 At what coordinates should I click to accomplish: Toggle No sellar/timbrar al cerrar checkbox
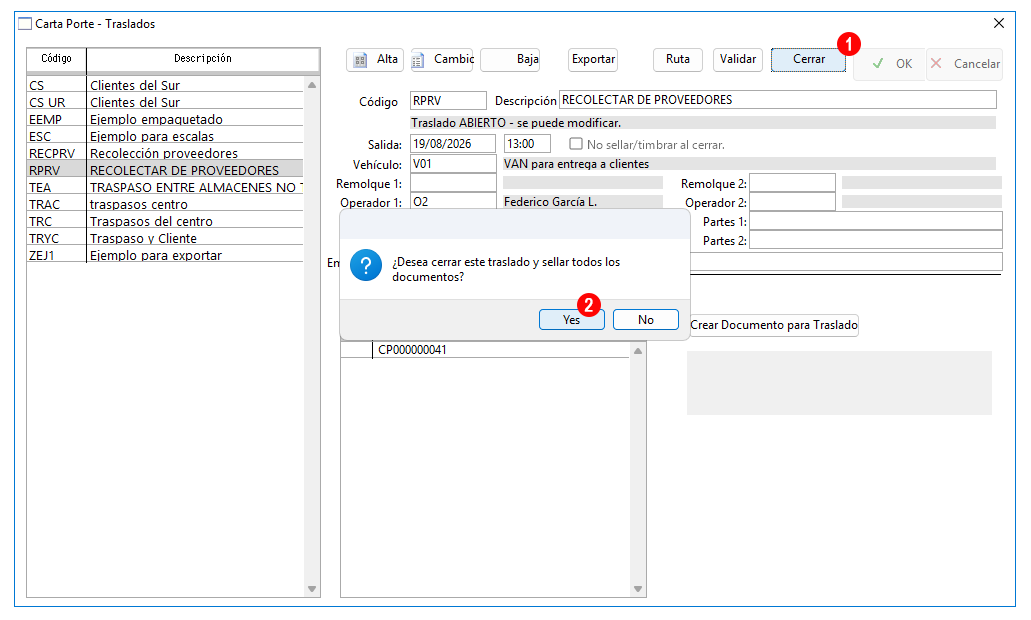(x=576, y=144)
